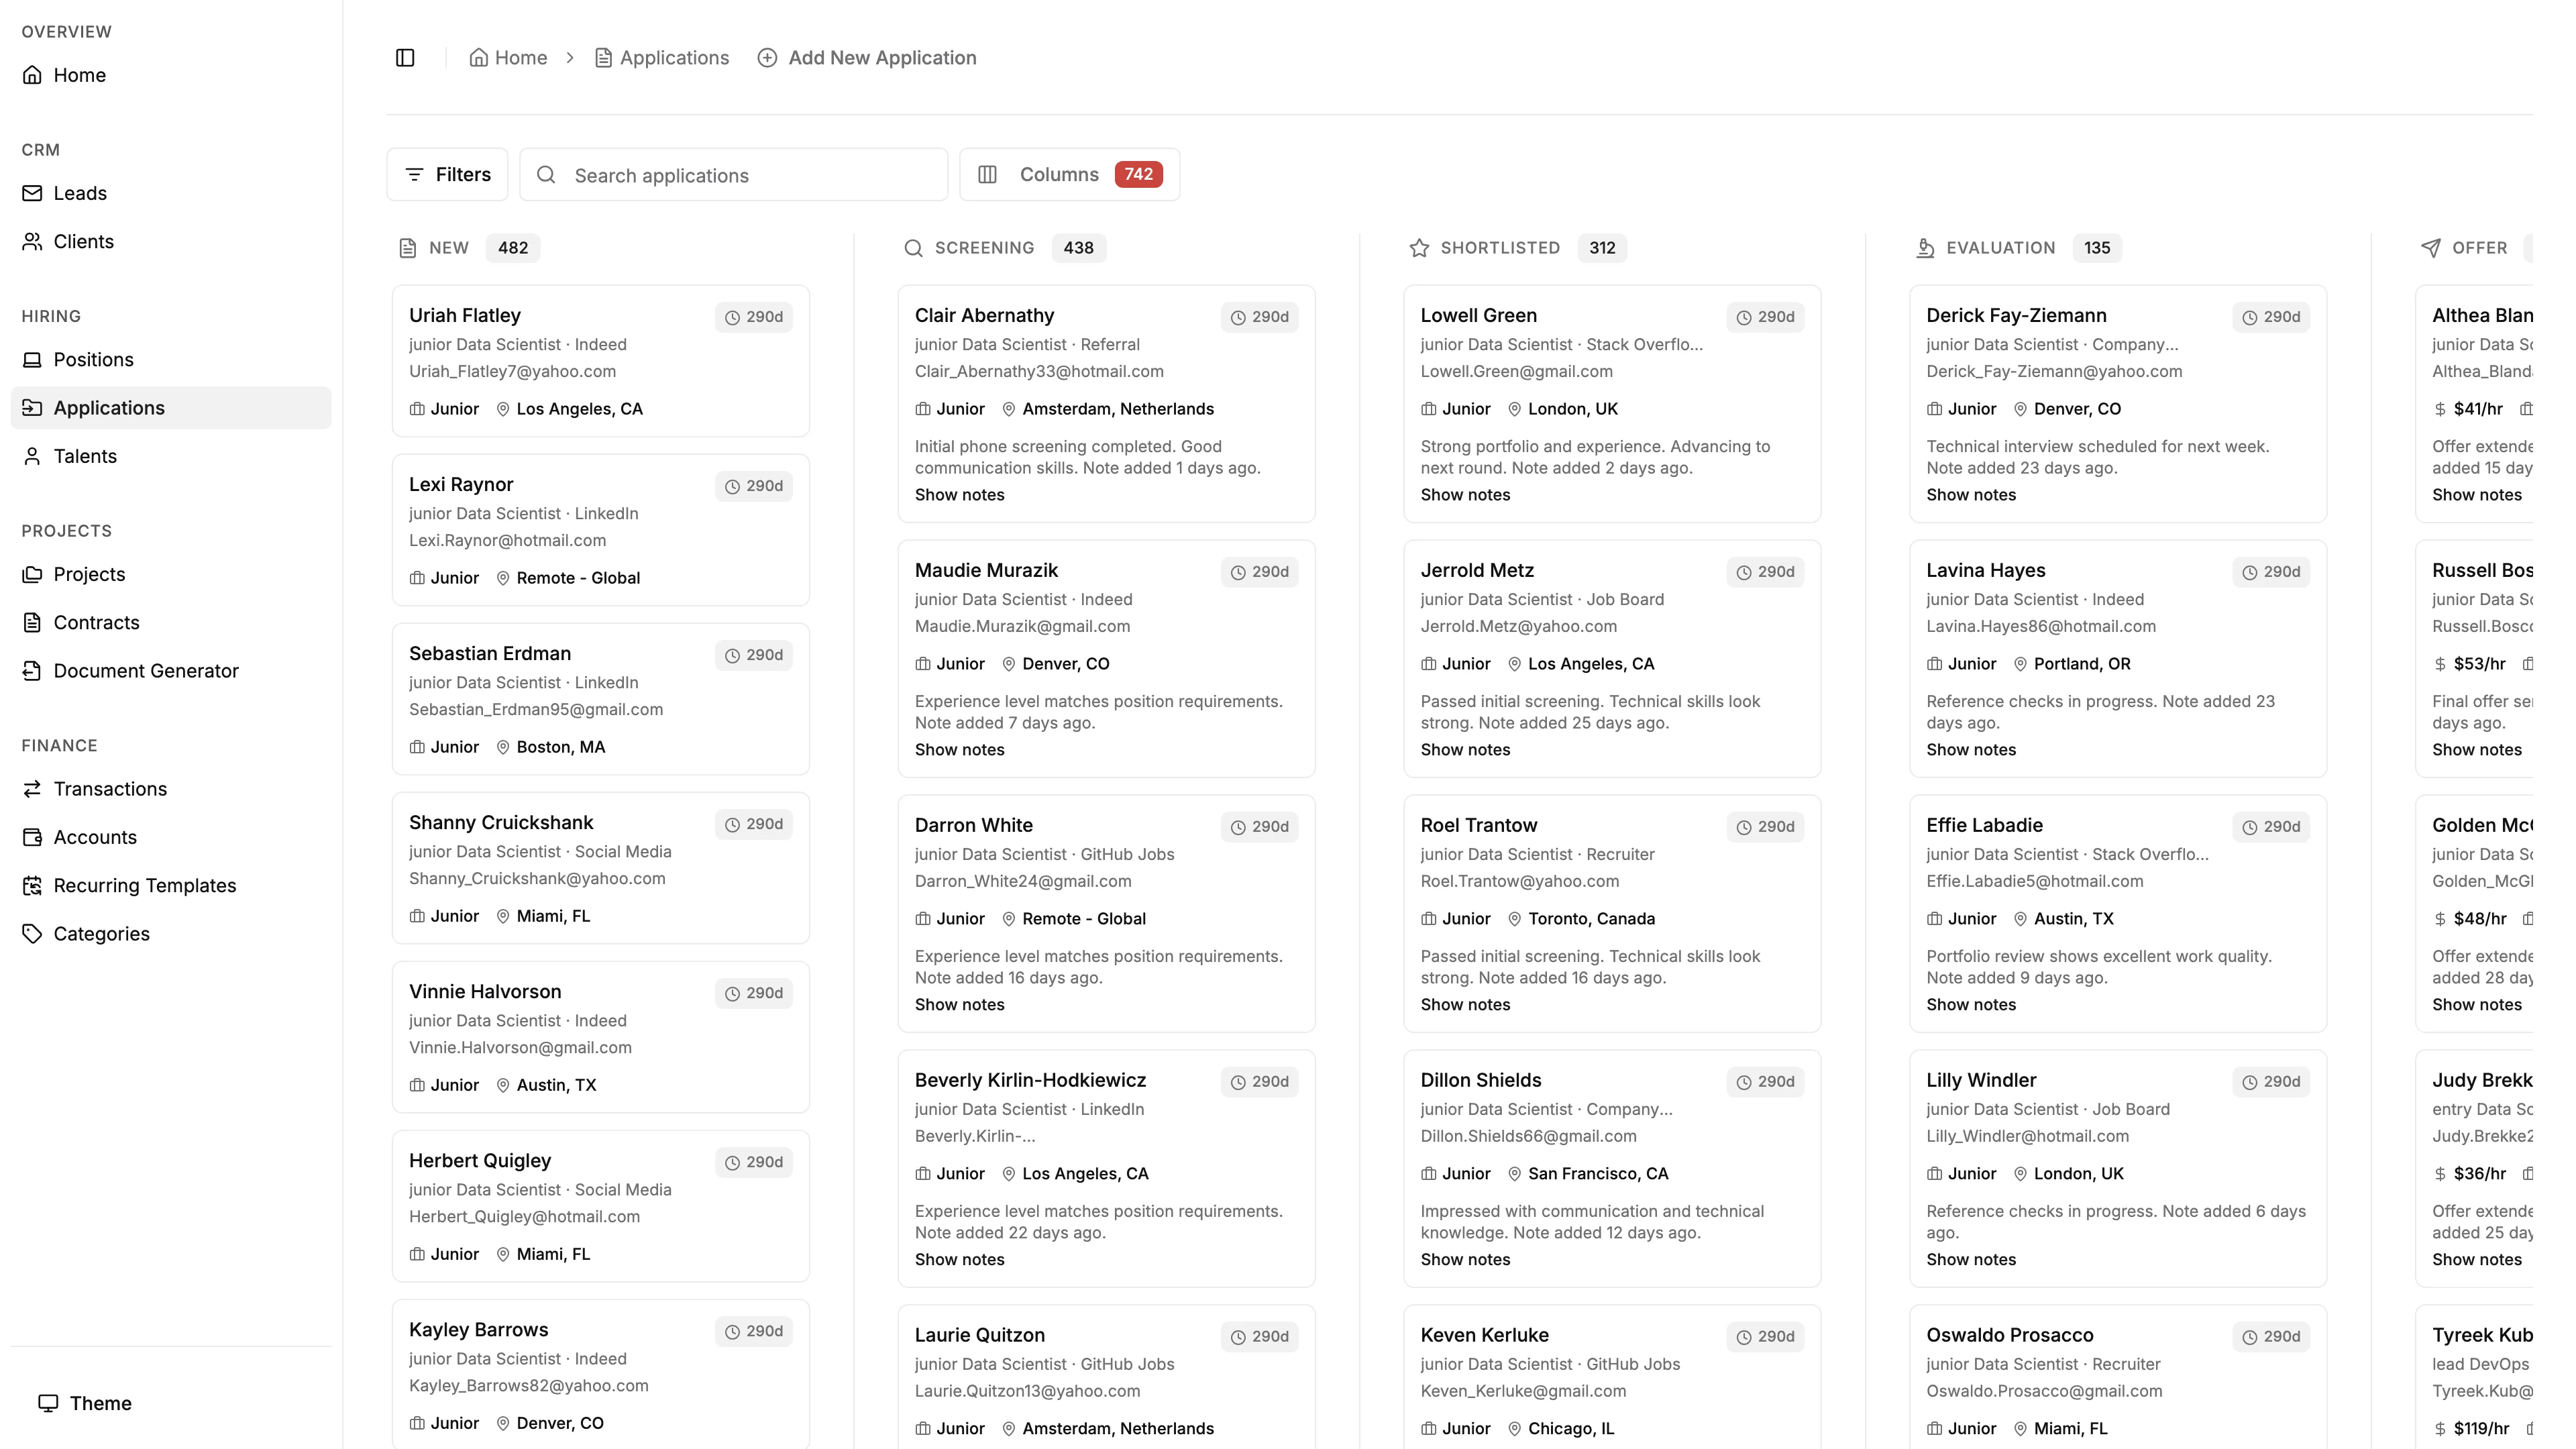Click the 290d badge on Sebastian Erdman
This screenshot has height=1449, width=2576.
point(754,655)
